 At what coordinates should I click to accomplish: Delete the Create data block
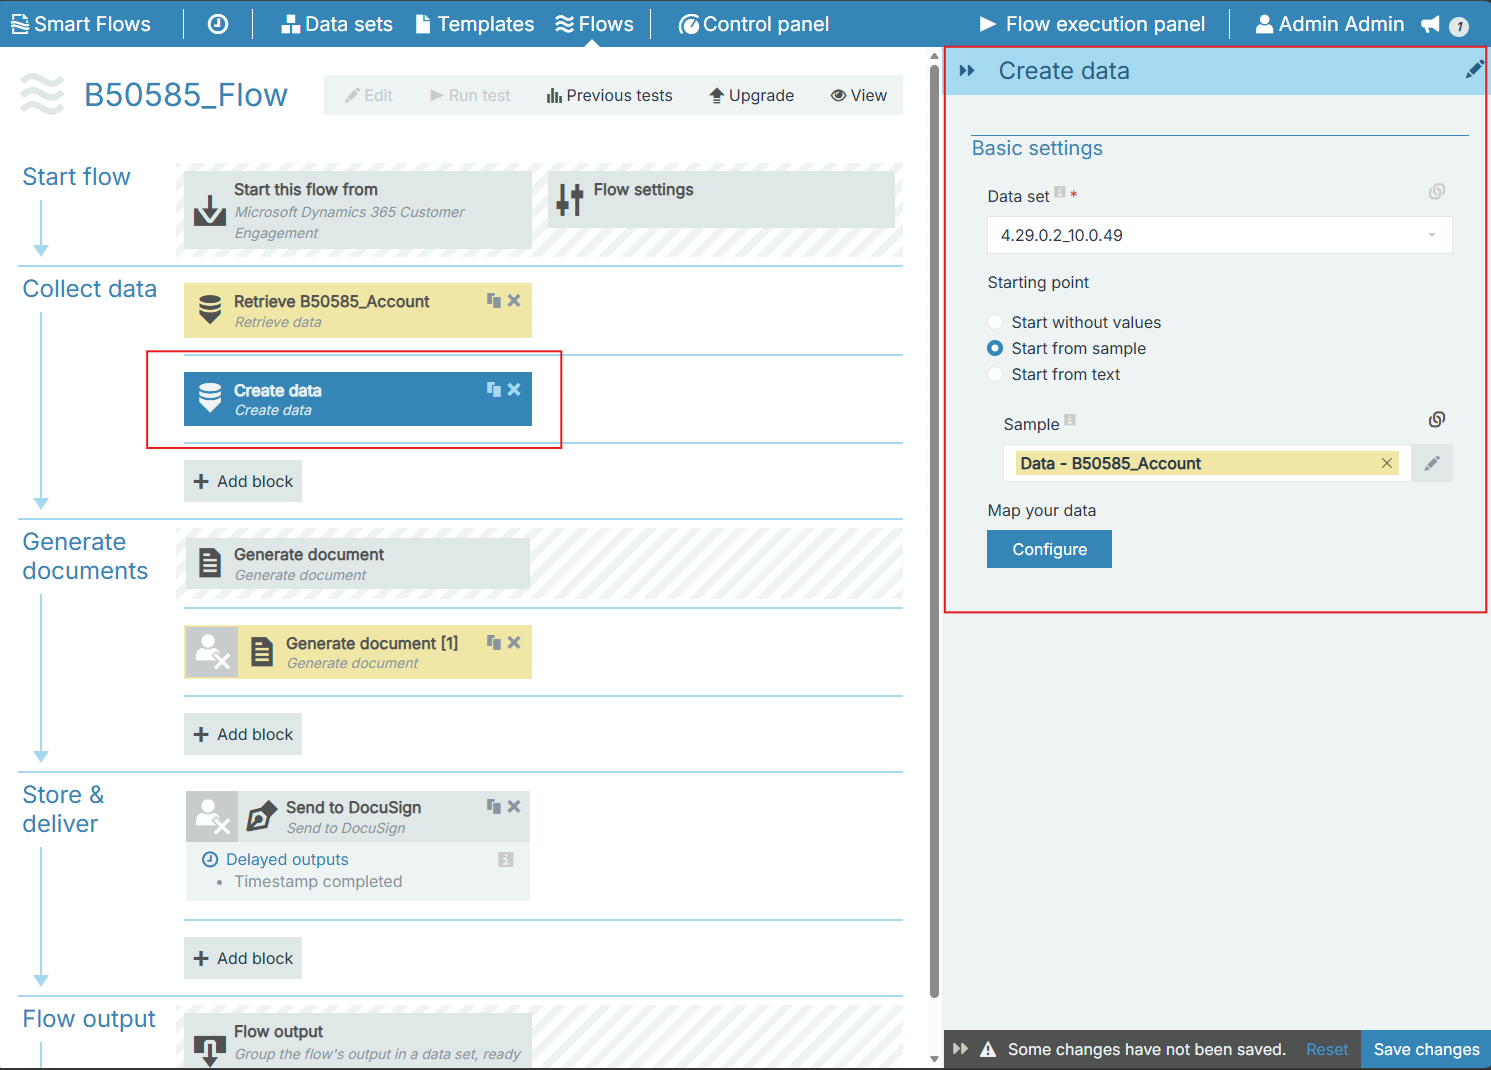(514, 389)
